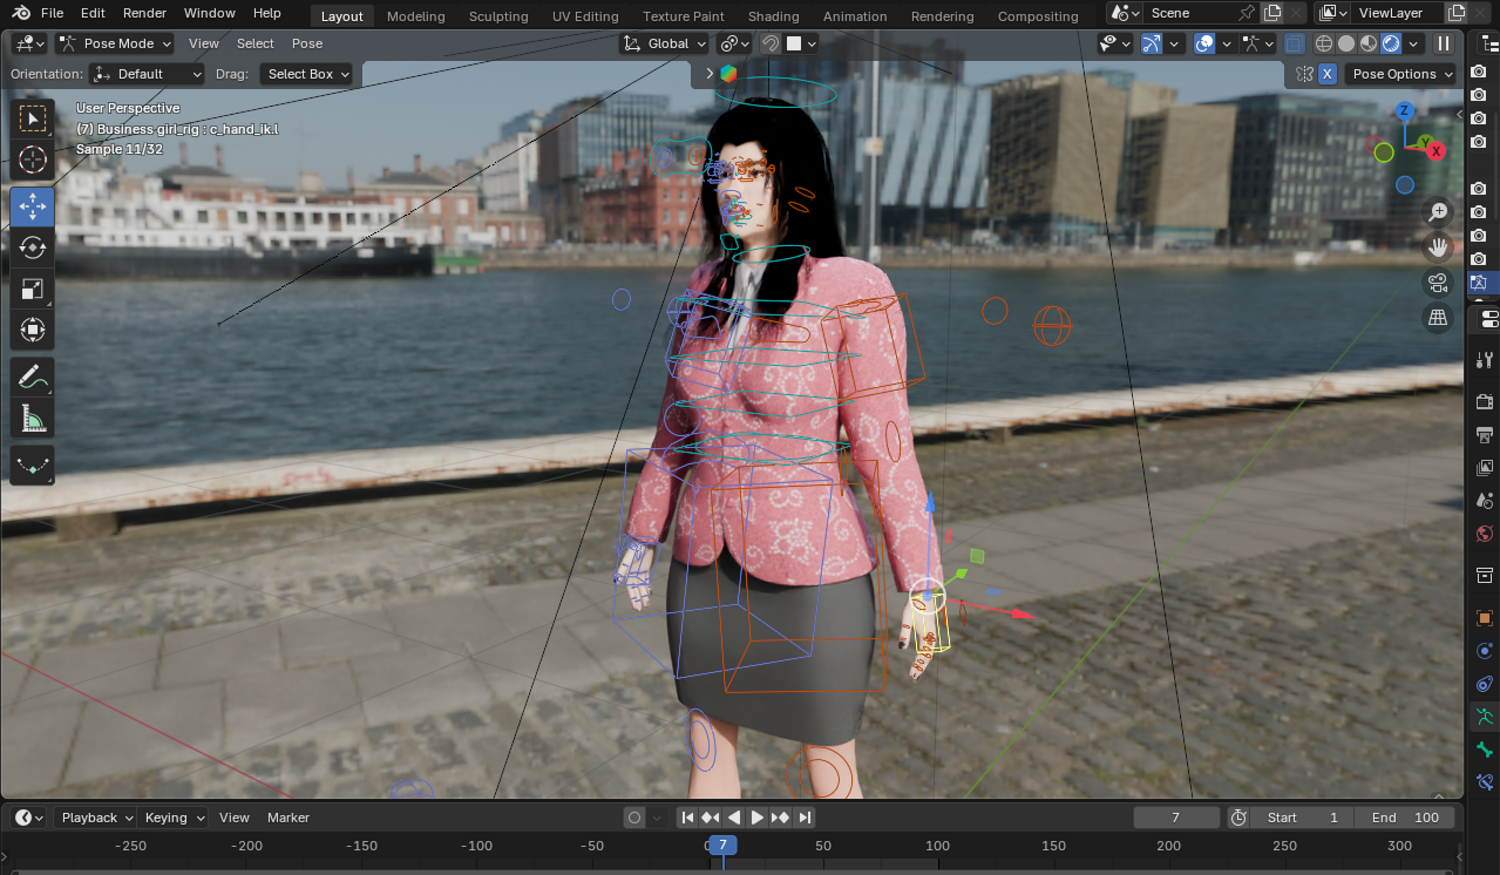Open the Scene properties tab

1485,501
